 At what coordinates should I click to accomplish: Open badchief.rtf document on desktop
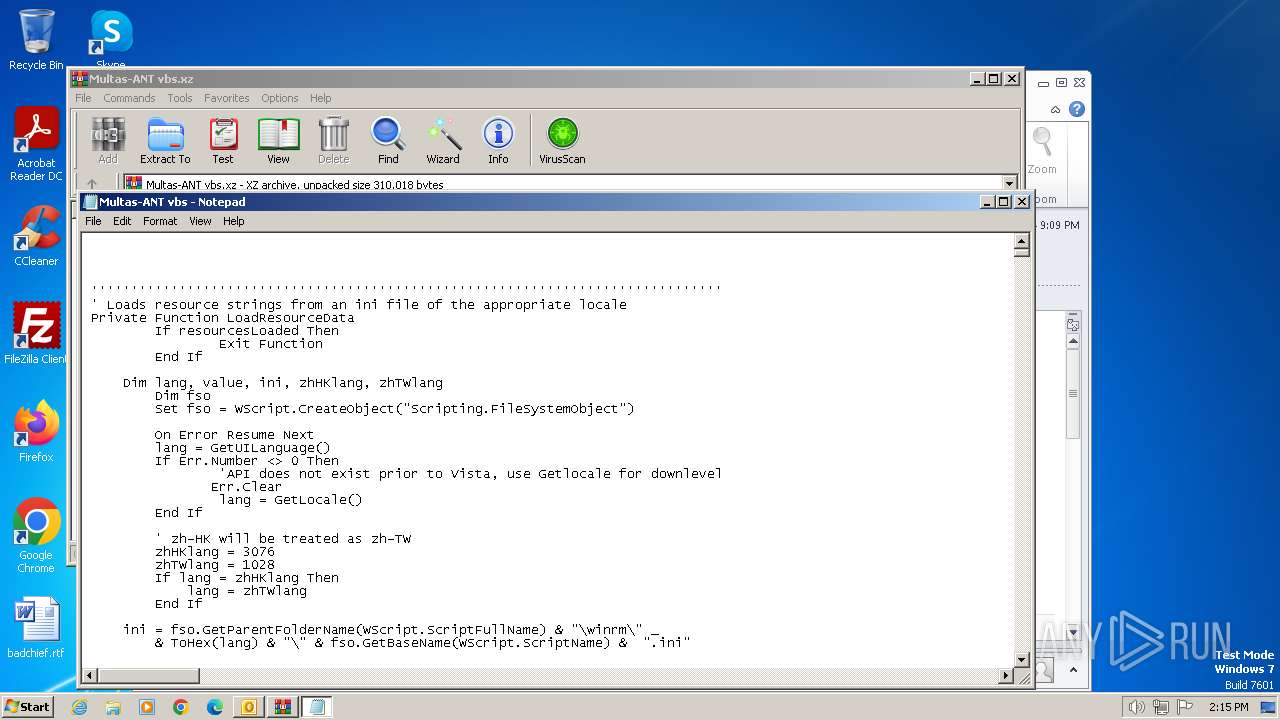[x=36, y=628]
